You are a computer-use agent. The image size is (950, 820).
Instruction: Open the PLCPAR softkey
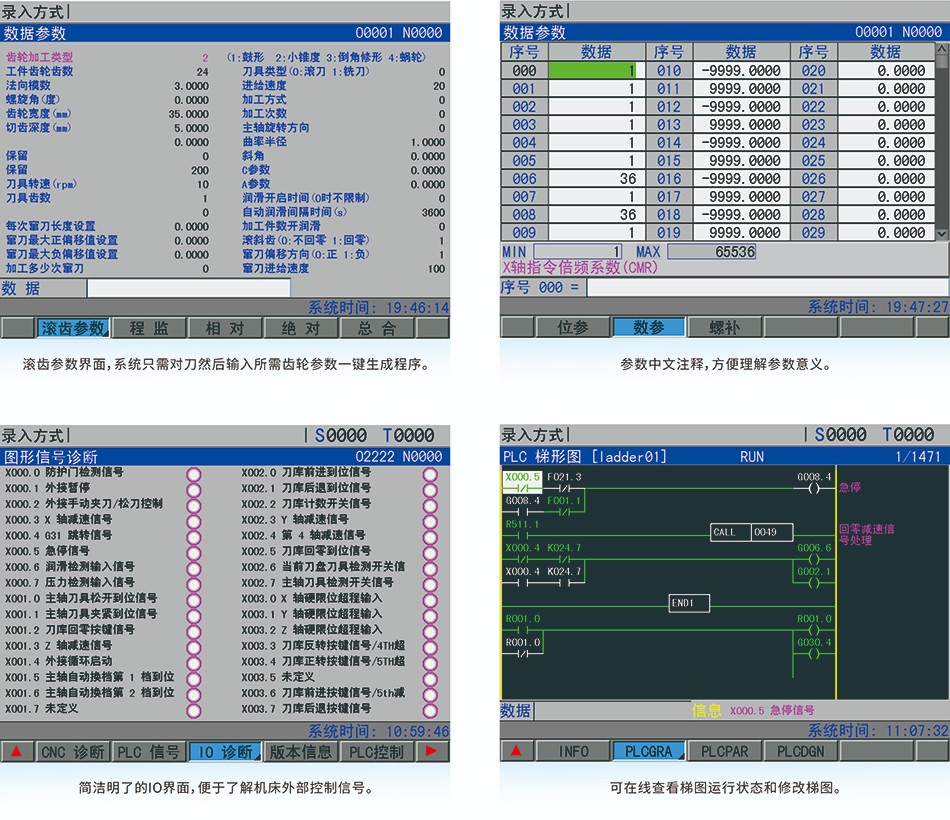pos(725,752)
